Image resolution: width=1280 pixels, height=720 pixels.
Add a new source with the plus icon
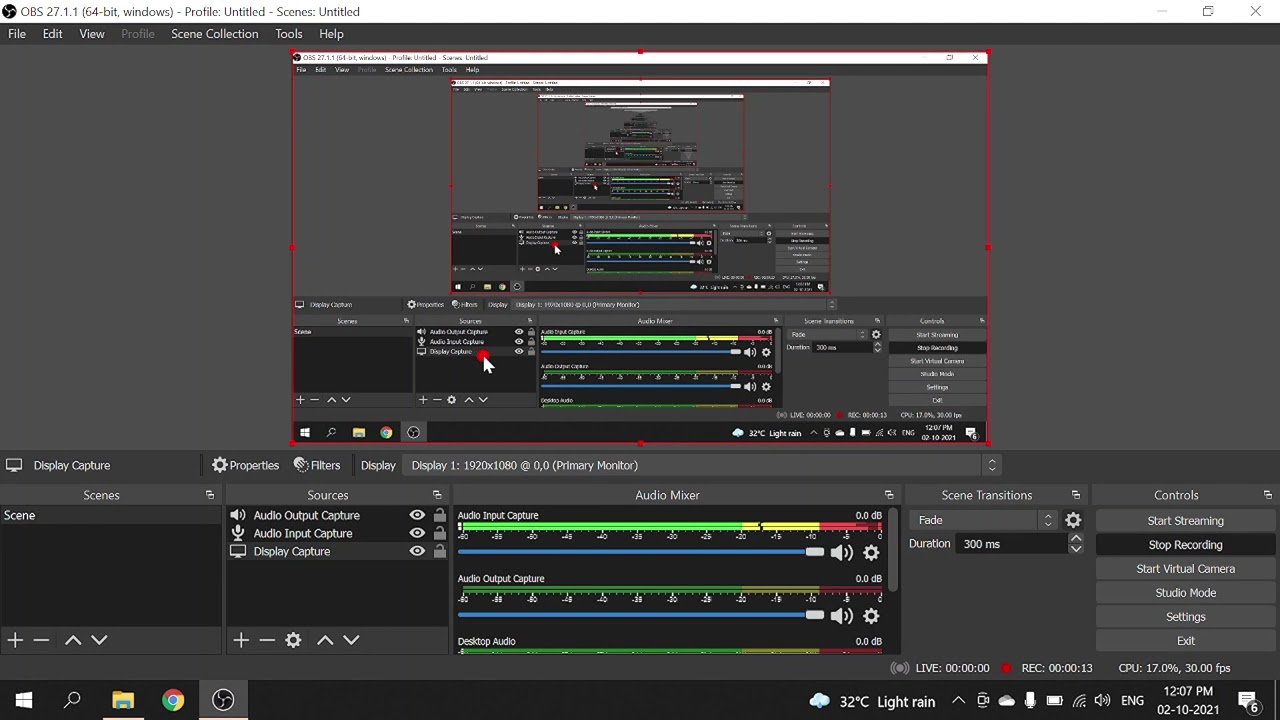coord(241,640)
